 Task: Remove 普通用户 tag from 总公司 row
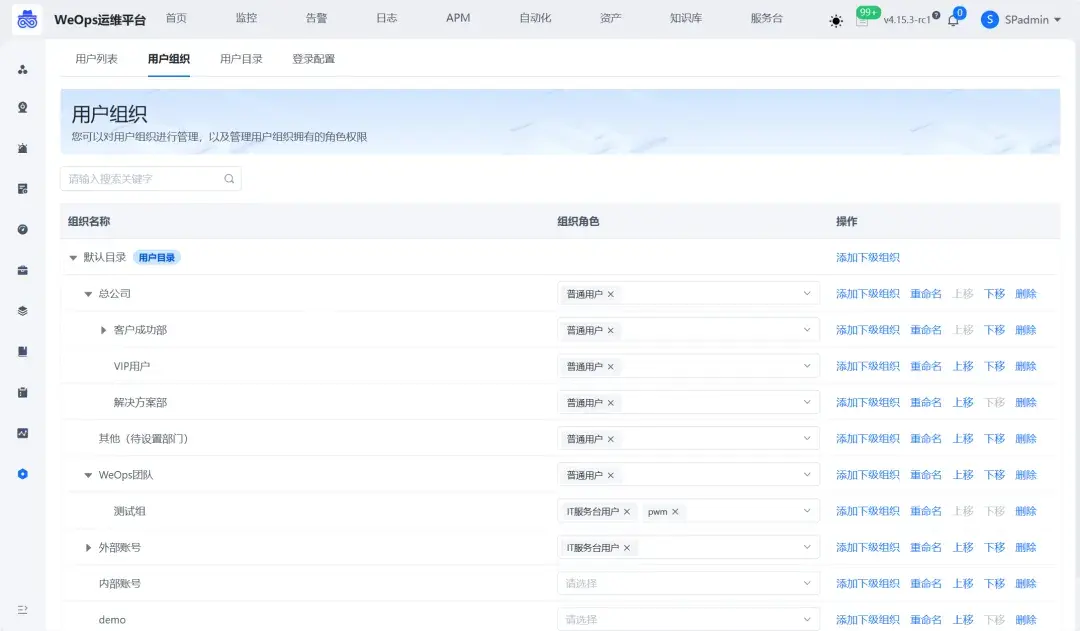click(610, 294)
